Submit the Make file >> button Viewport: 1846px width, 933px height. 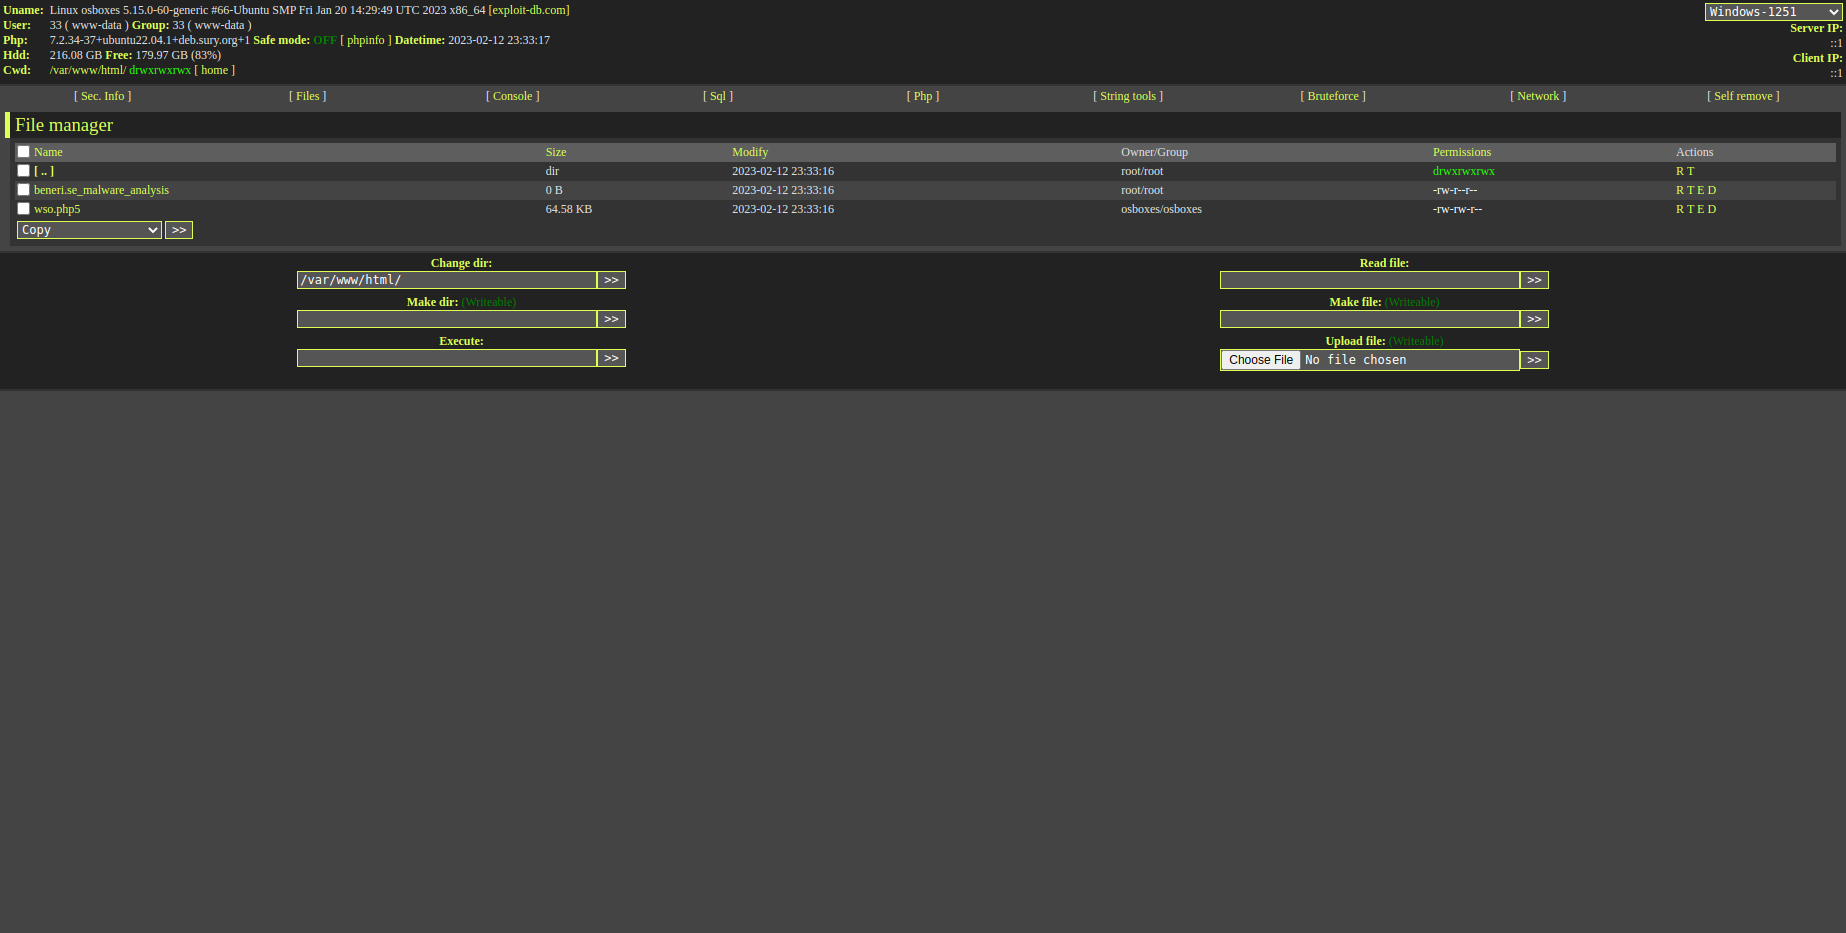(x=1535, y=319)
